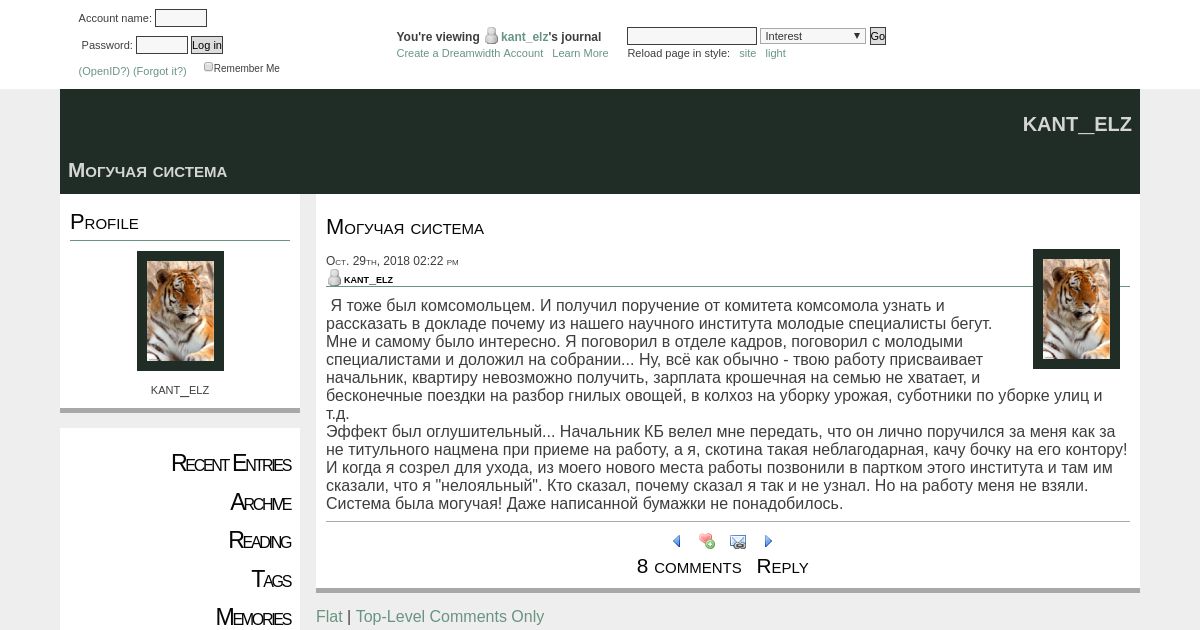Click the Learn More link
Screen dimensions: 1200x630
coord(580,53)
